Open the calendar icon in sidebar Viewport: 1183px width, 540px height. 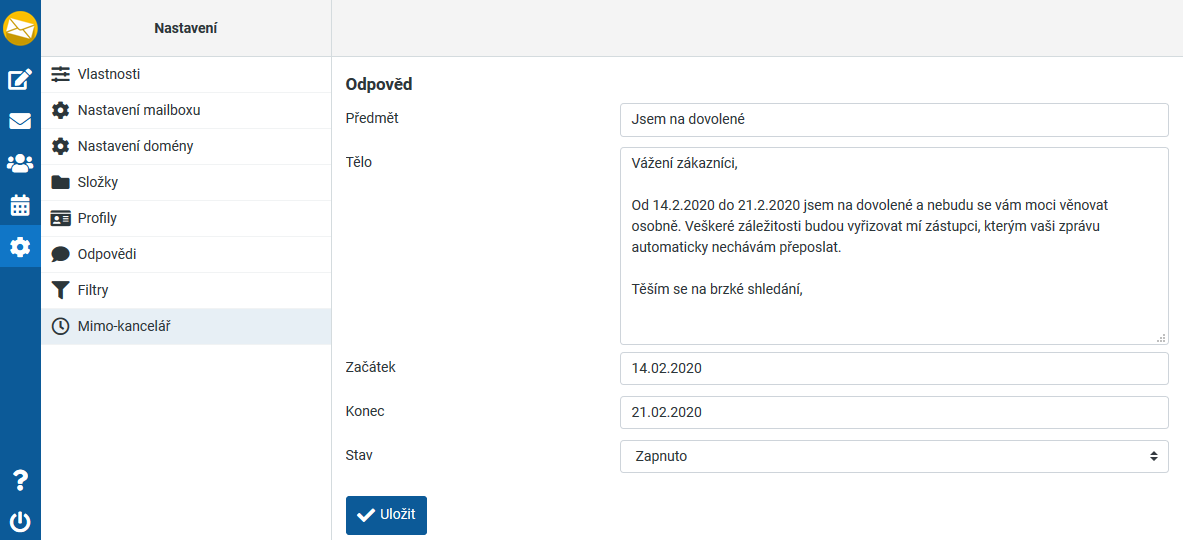click(x=20, y=205)
